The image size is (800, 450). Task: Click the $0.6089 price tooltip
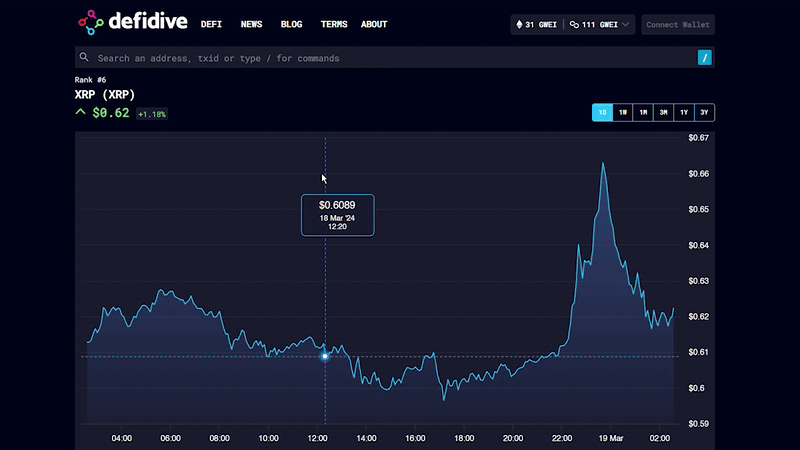tap(337, 215)
